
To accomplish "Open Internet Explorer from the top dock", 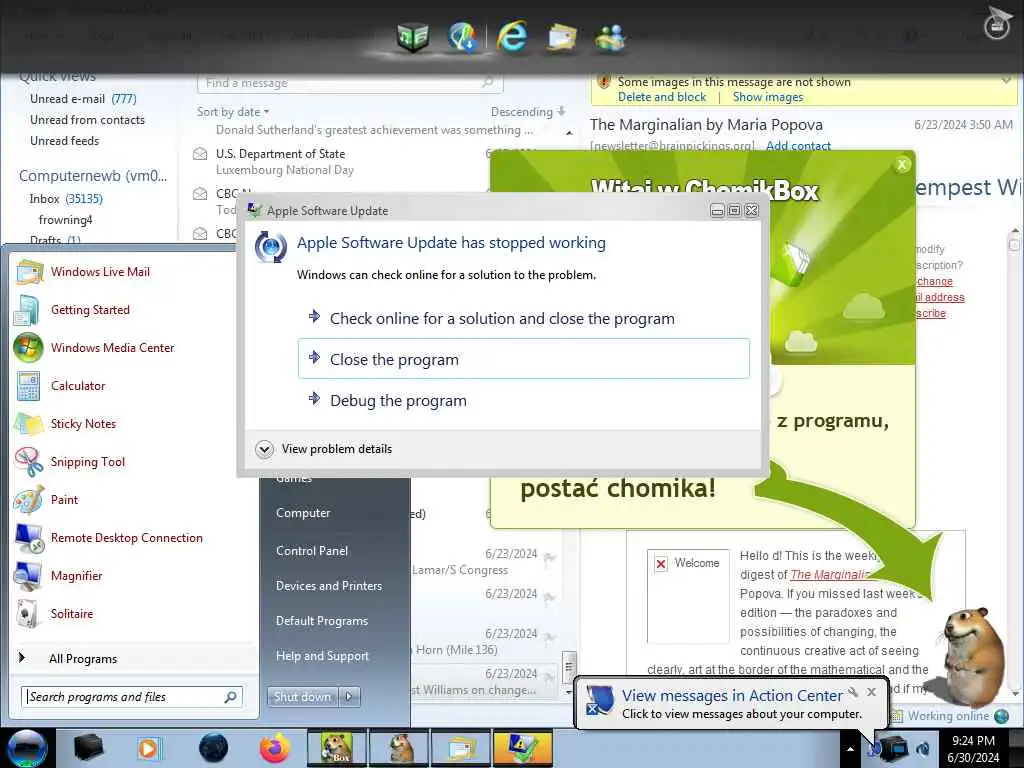I will (x=512, y=35).
